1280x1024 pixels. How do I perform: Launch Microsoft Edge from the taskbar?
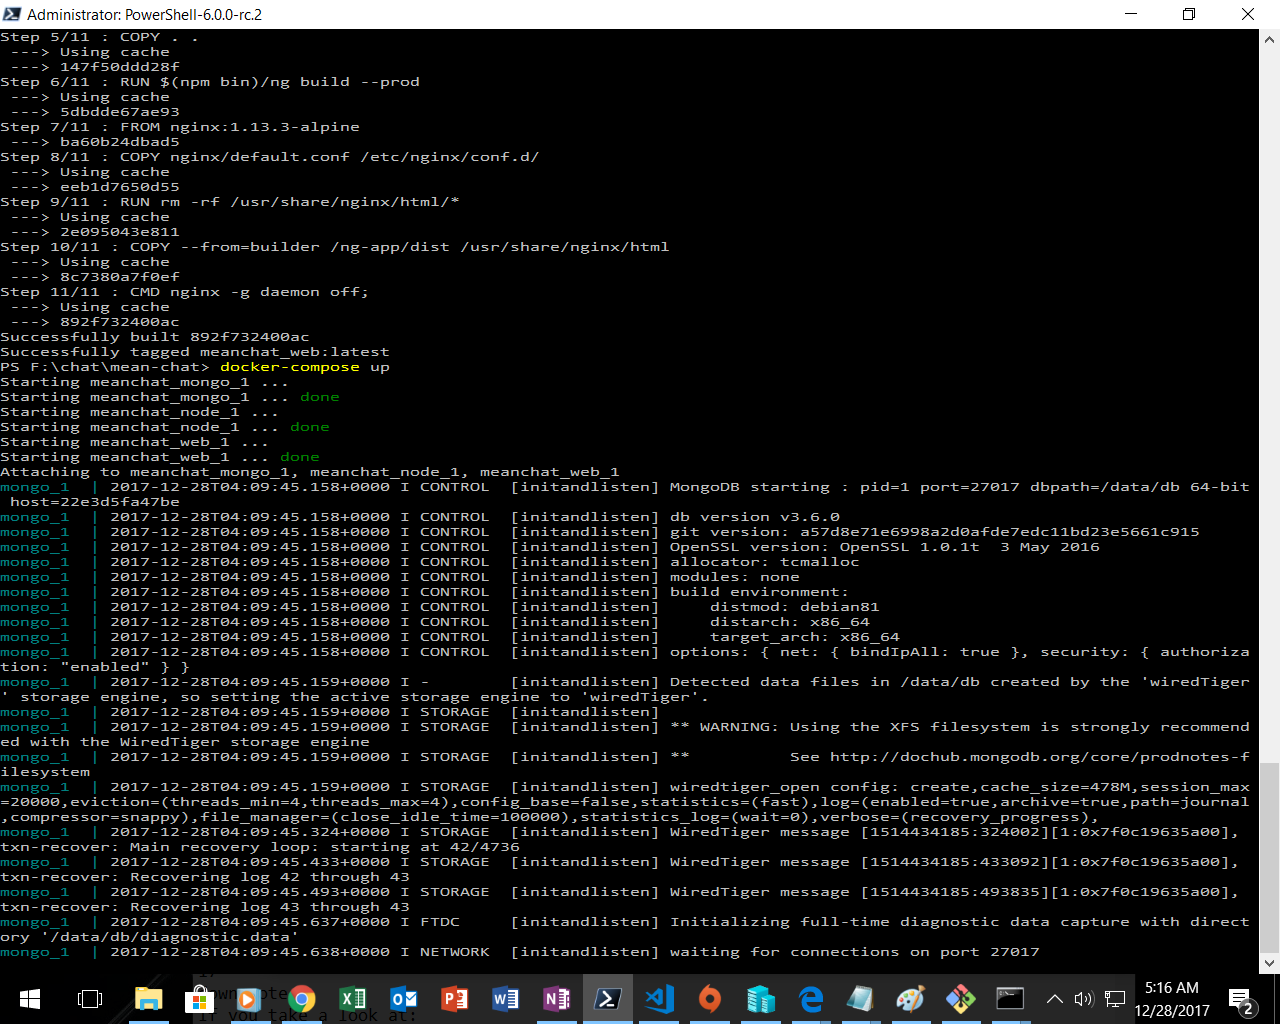(812, 999)
